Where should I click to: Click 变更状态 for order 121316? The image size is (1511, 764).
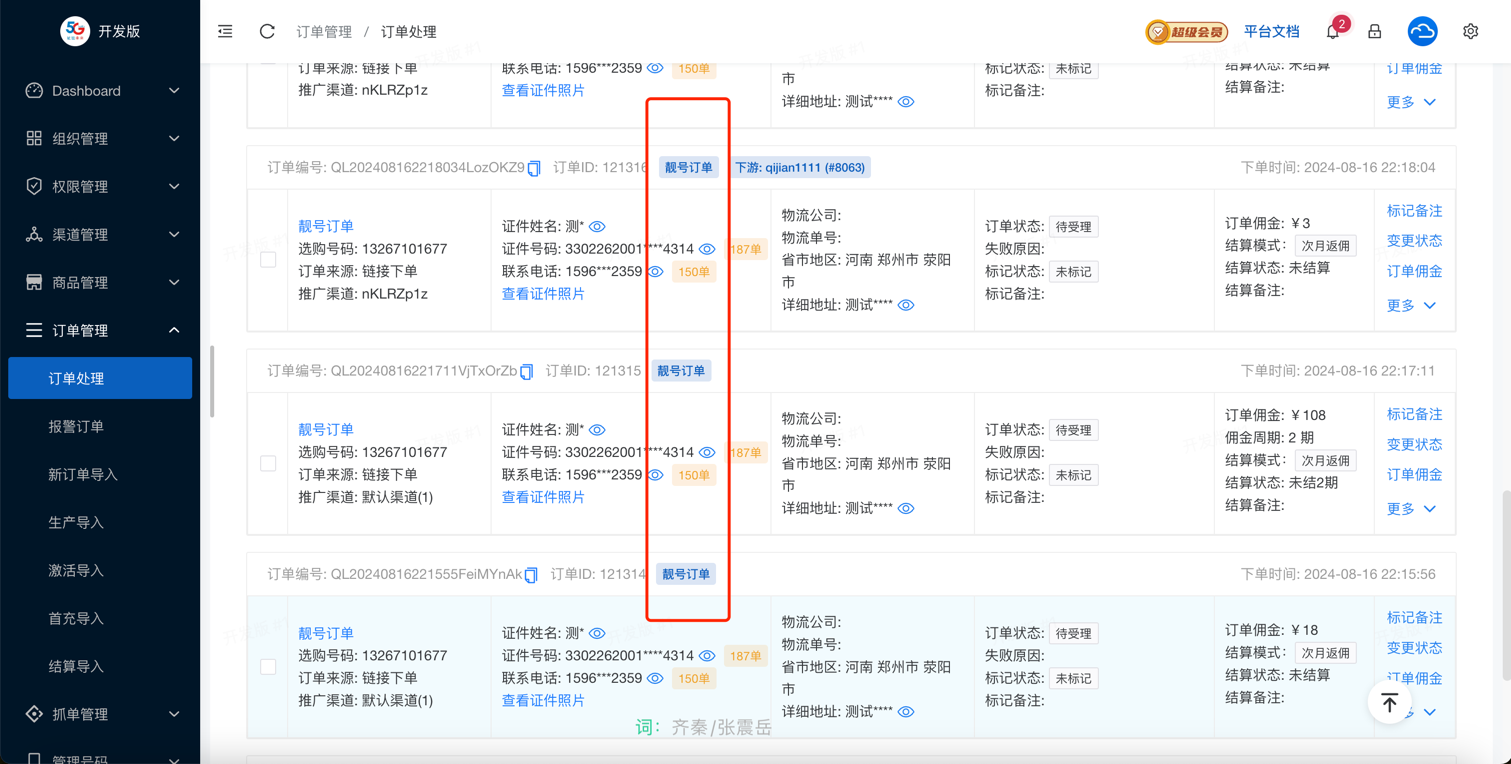[1414, 241]
